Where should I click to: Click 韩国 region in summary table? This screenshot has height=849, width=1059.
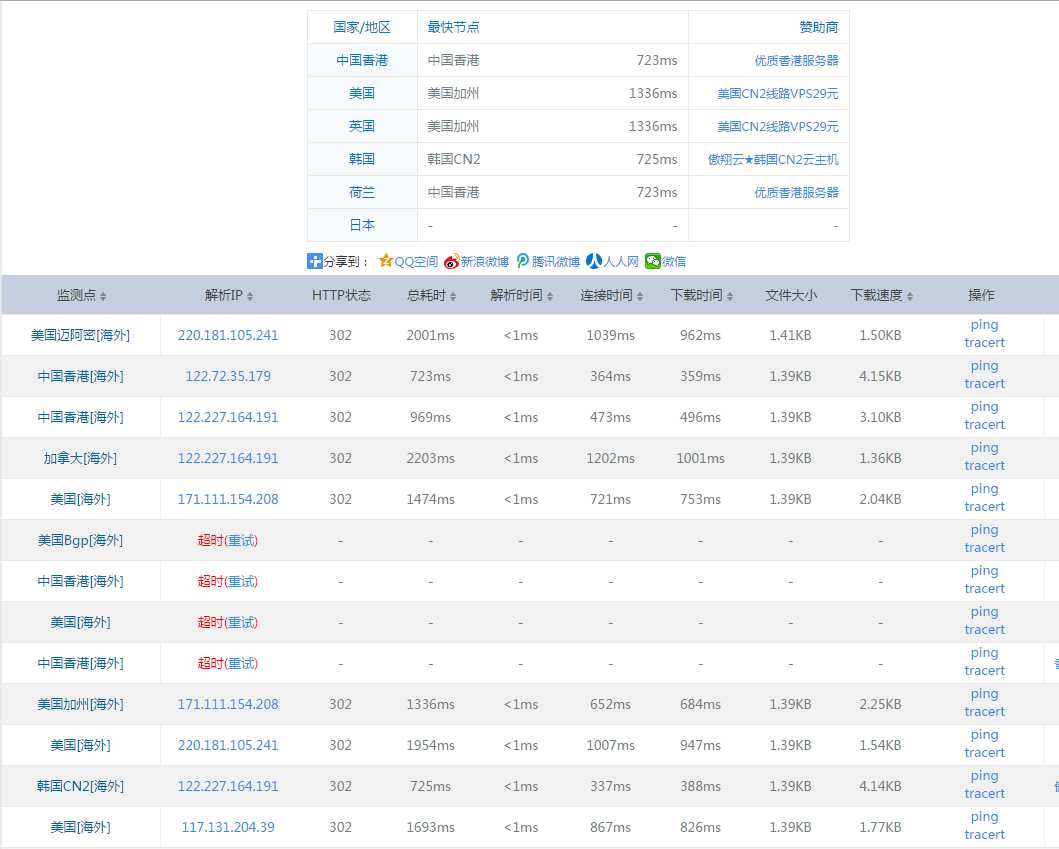point(362,159)
